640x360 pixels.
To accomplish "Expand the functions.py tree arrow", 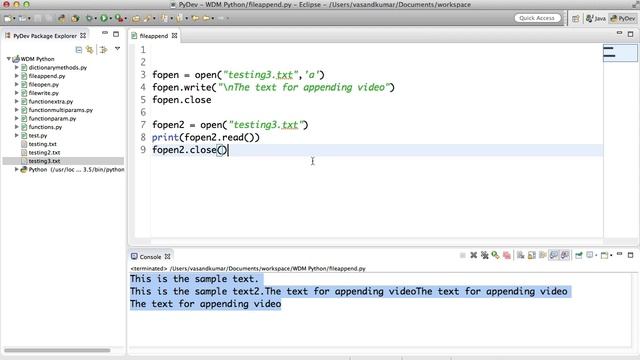I will (17, 127).
